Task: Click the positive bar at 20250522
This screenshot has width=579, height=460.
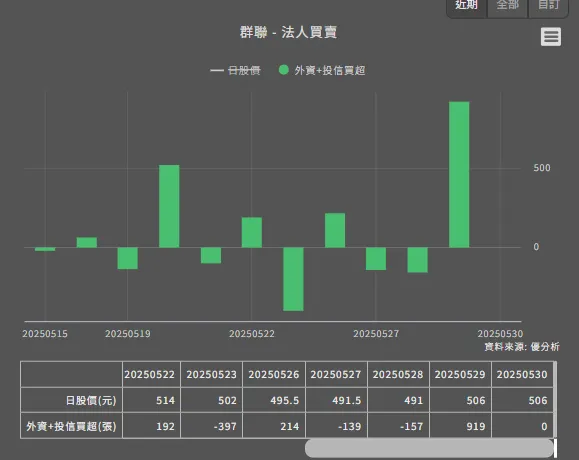Action: click(252, 232)
